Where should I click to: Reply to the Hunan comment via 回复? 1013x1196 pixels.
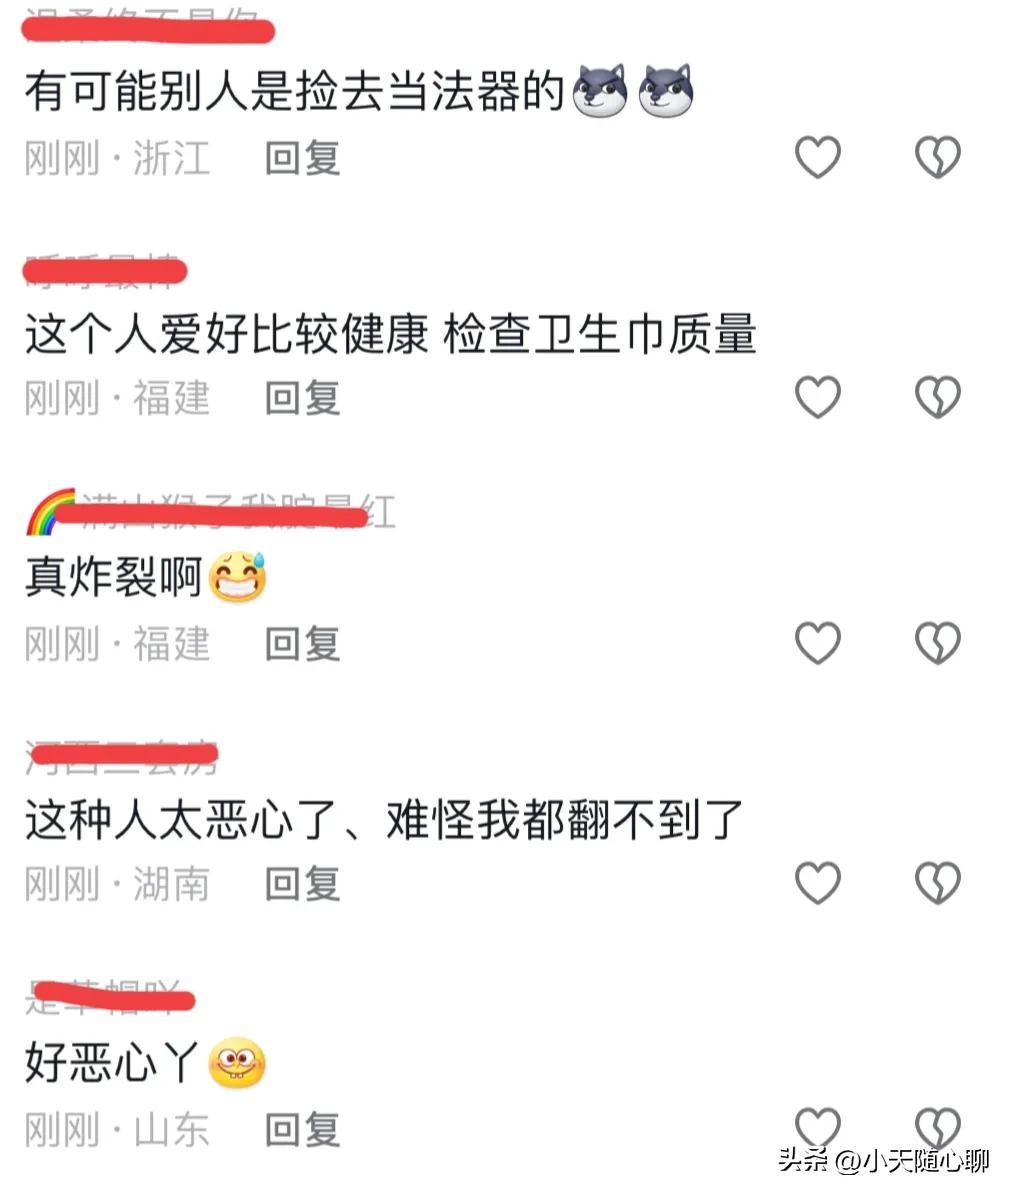[x=302, y=884]
